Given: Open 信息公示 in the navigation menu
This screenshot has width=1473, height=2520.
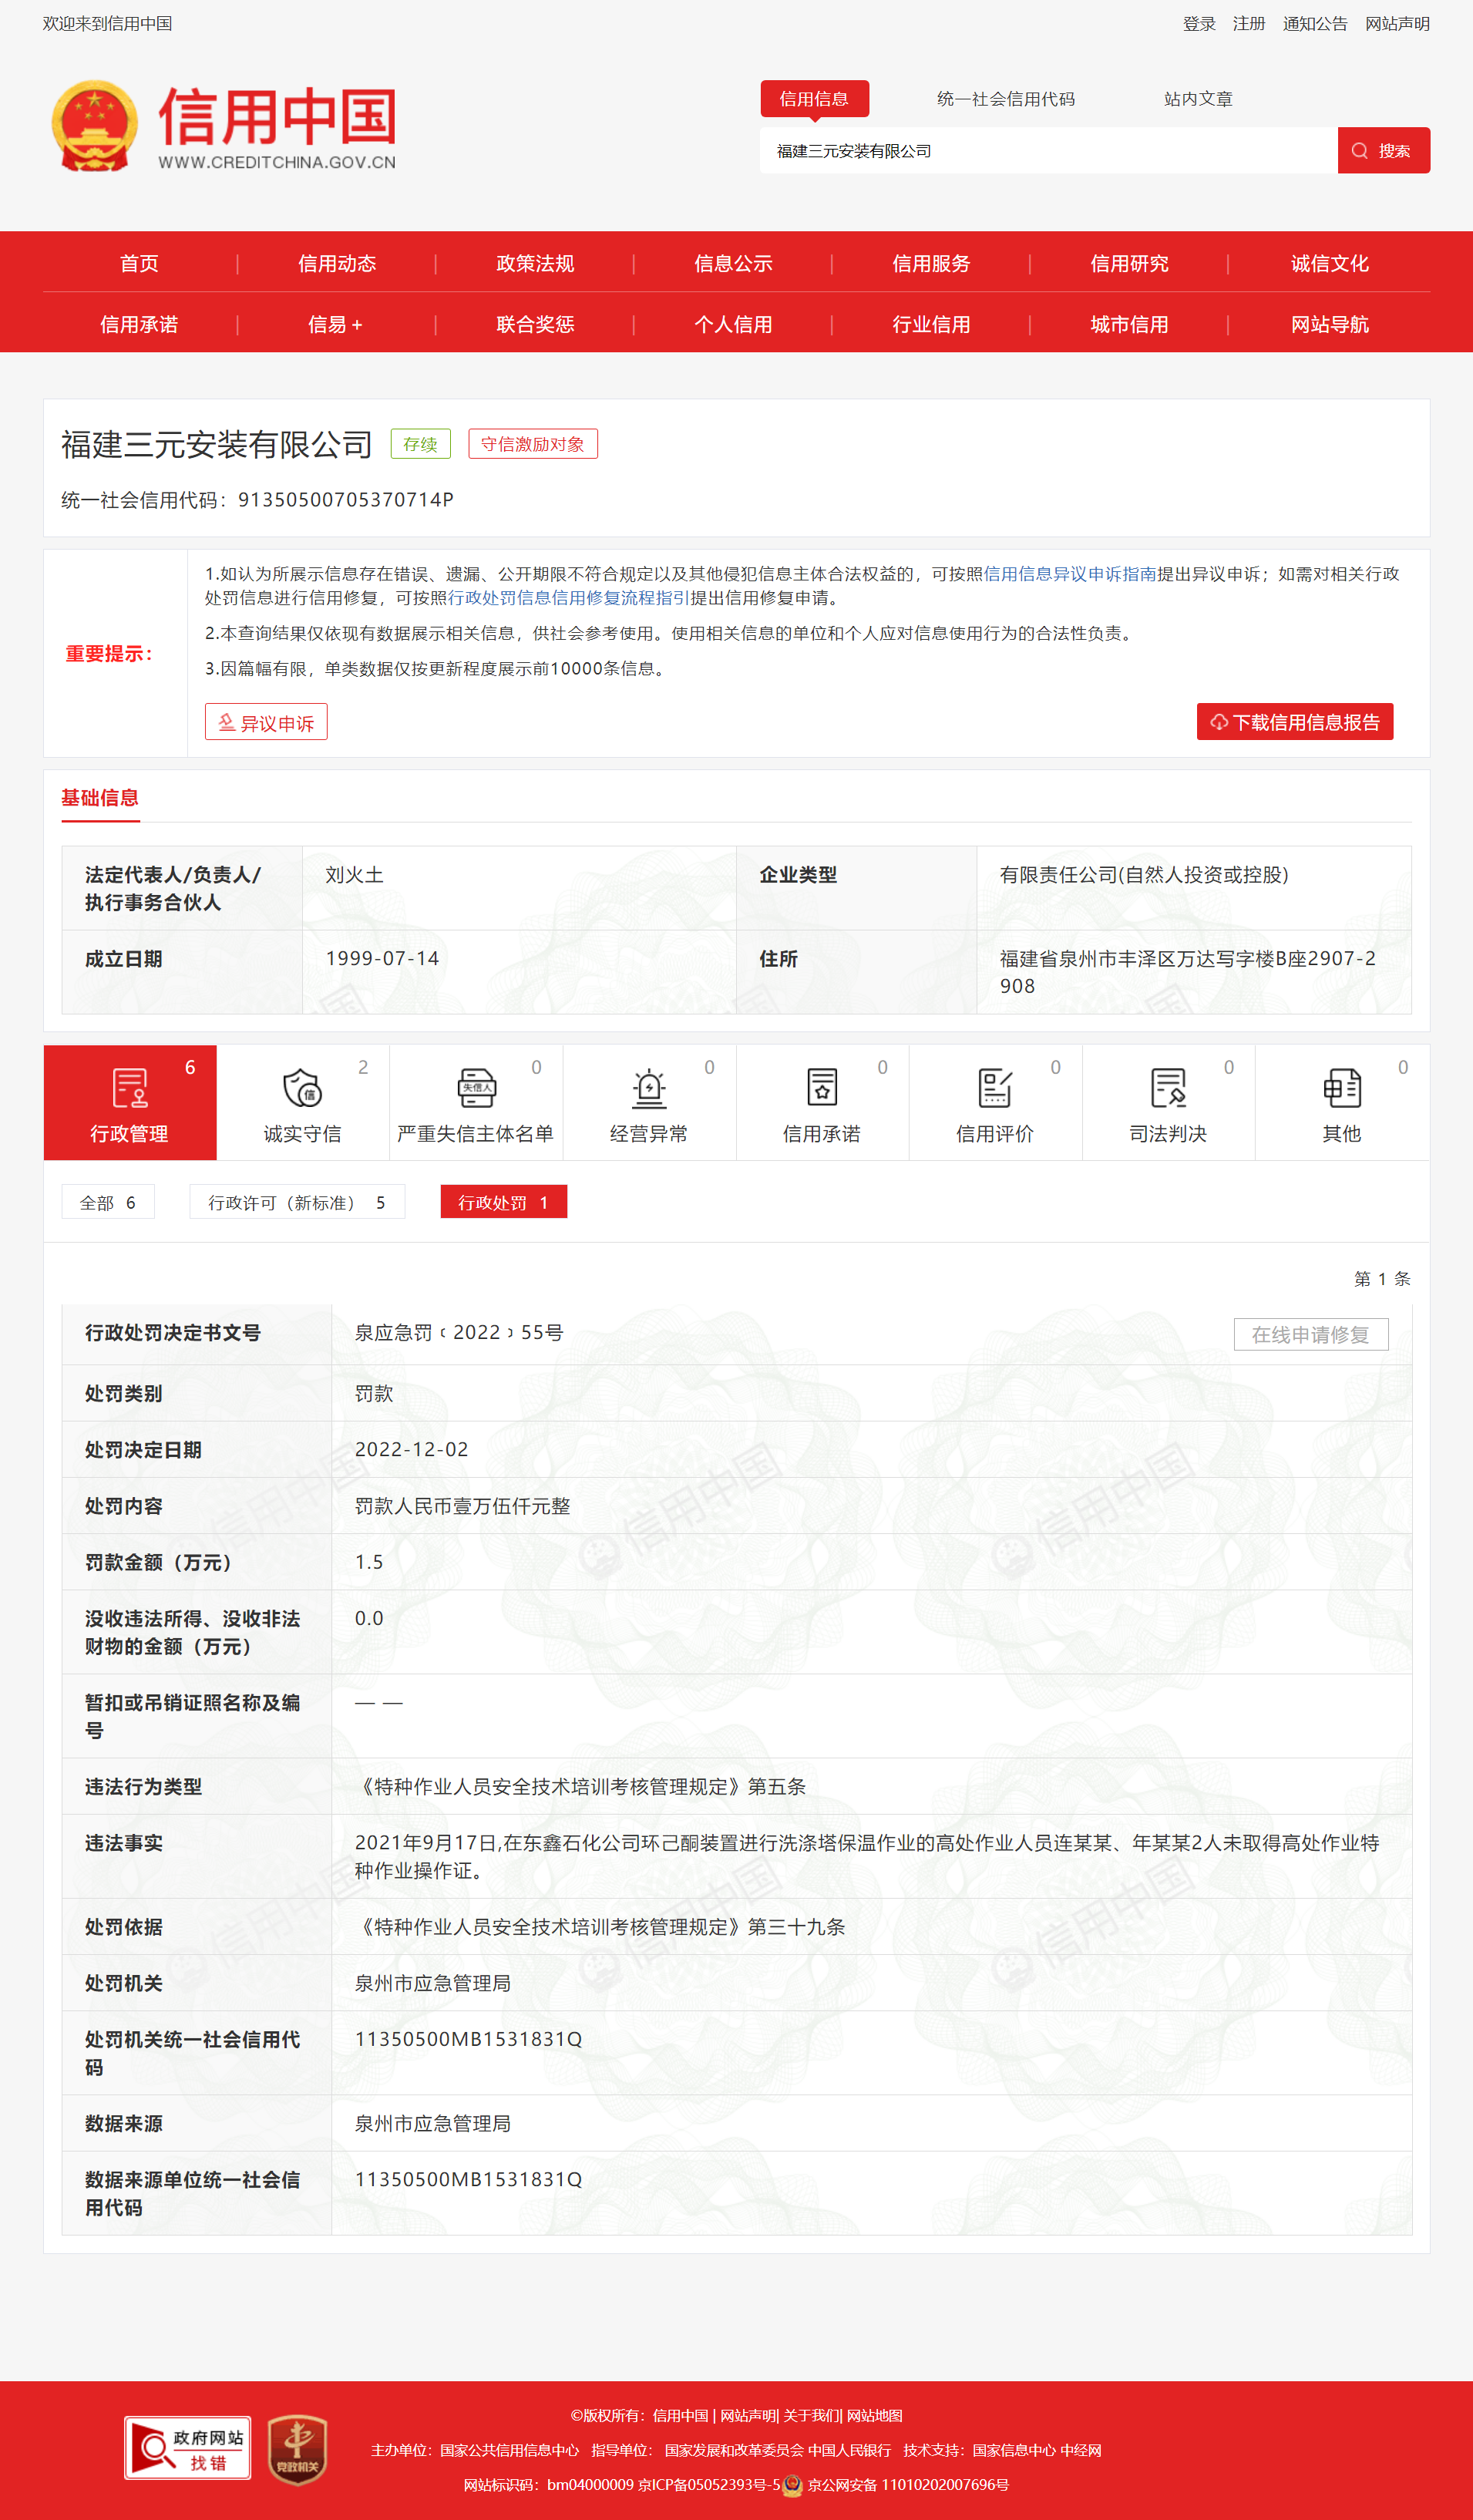Looking at the screenshot, I should (733, 263).
